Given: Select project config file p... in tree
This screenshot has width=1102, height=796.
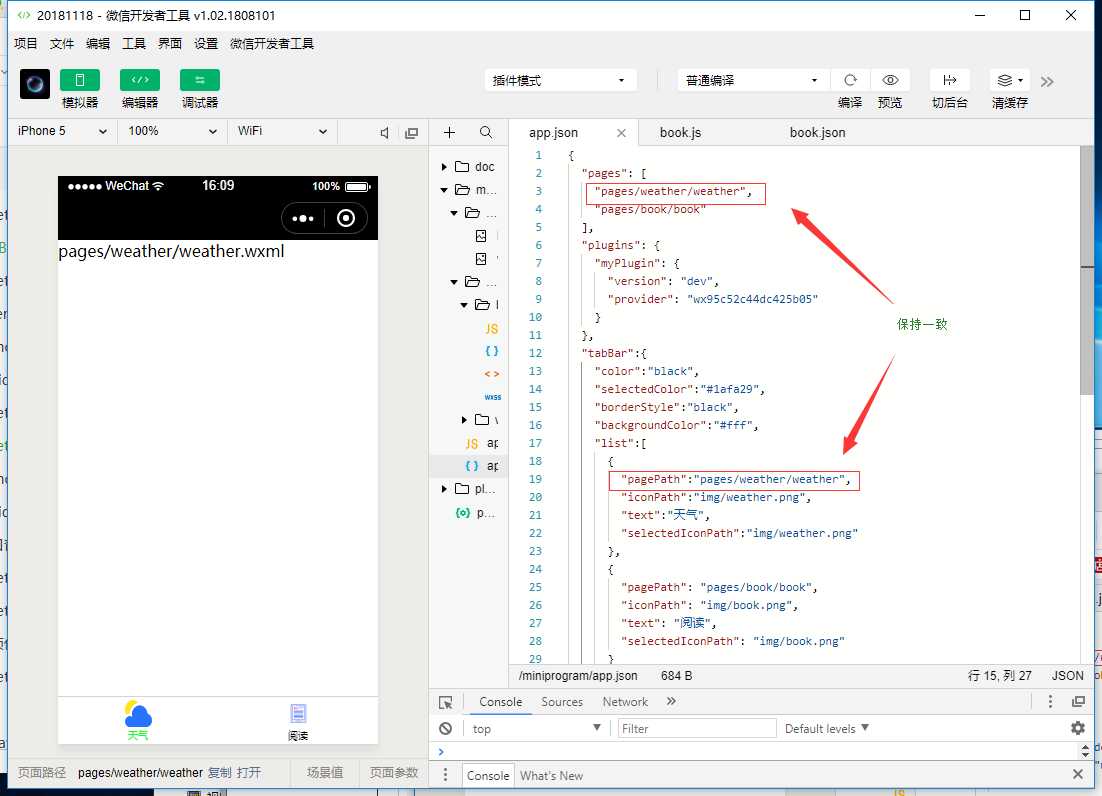Looking at the screenshot, I should (475, 513).
